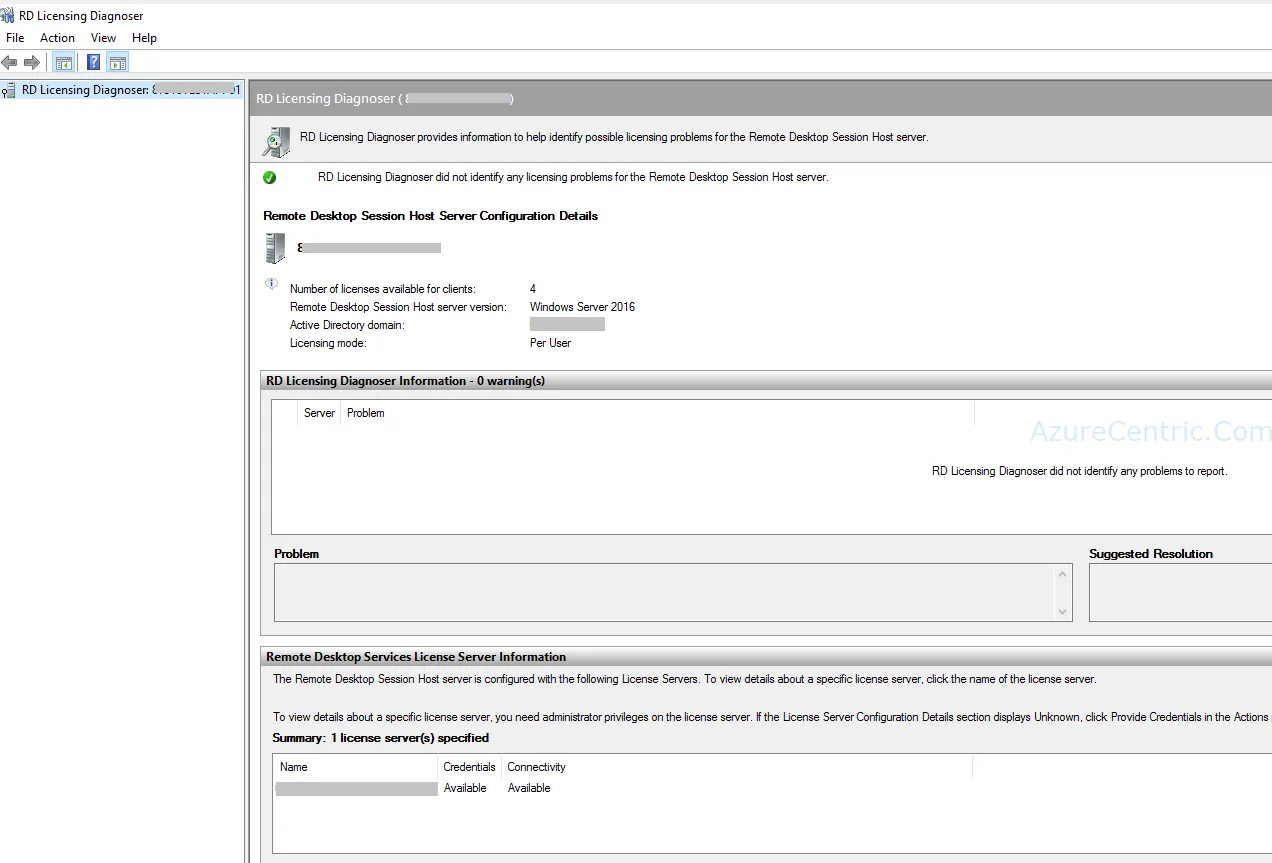The image size is (1272, 863).
Task: Click the Problem column header
Action: coord(657,413)
